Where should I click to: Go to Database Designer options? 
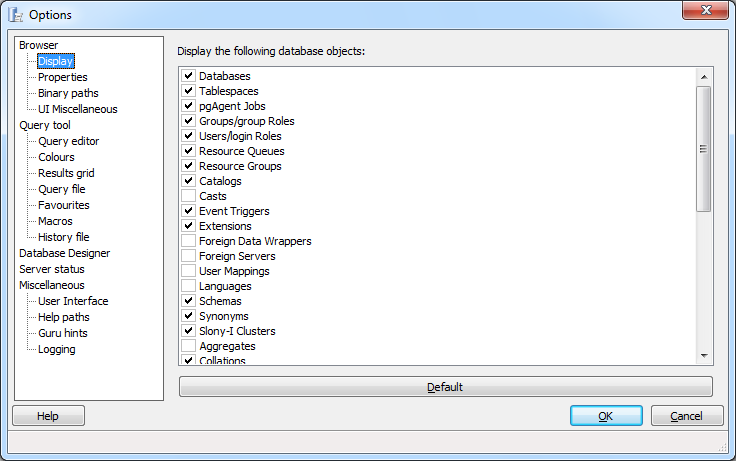pos(64,253)
